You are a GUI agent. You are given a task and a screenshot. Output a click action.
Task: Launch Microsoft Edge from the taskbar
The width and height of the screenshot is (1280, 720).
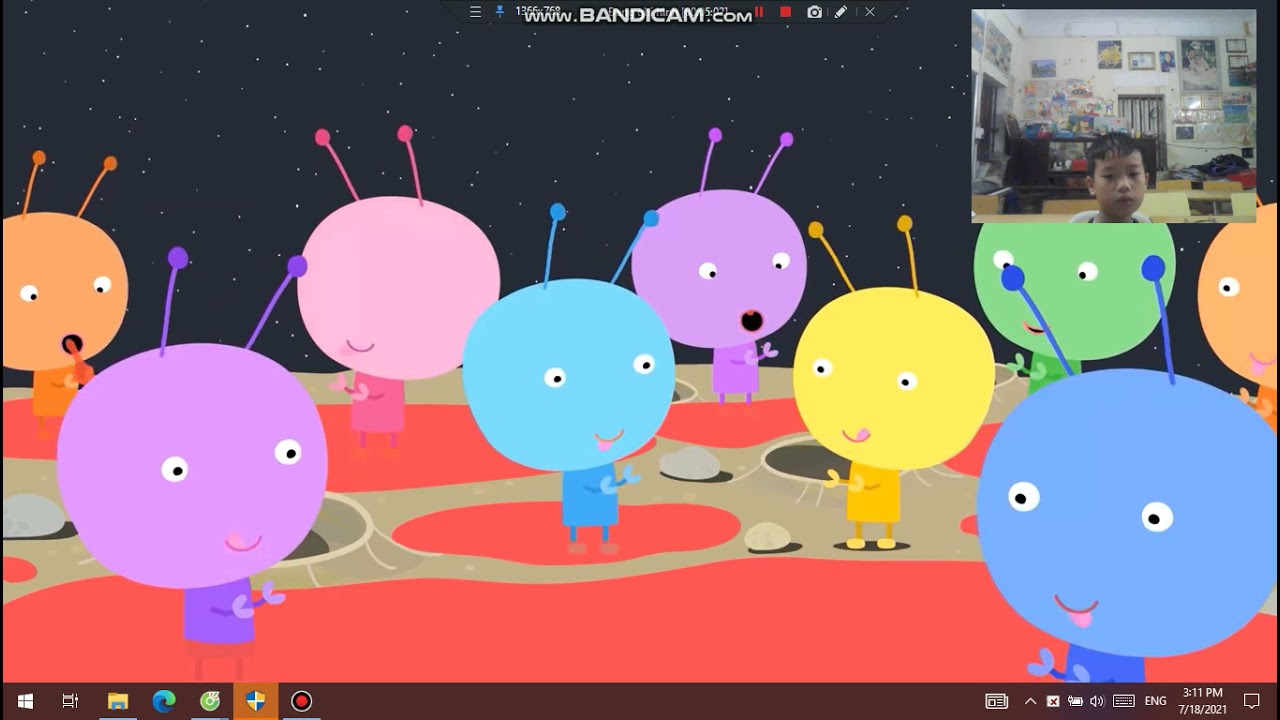164,701
